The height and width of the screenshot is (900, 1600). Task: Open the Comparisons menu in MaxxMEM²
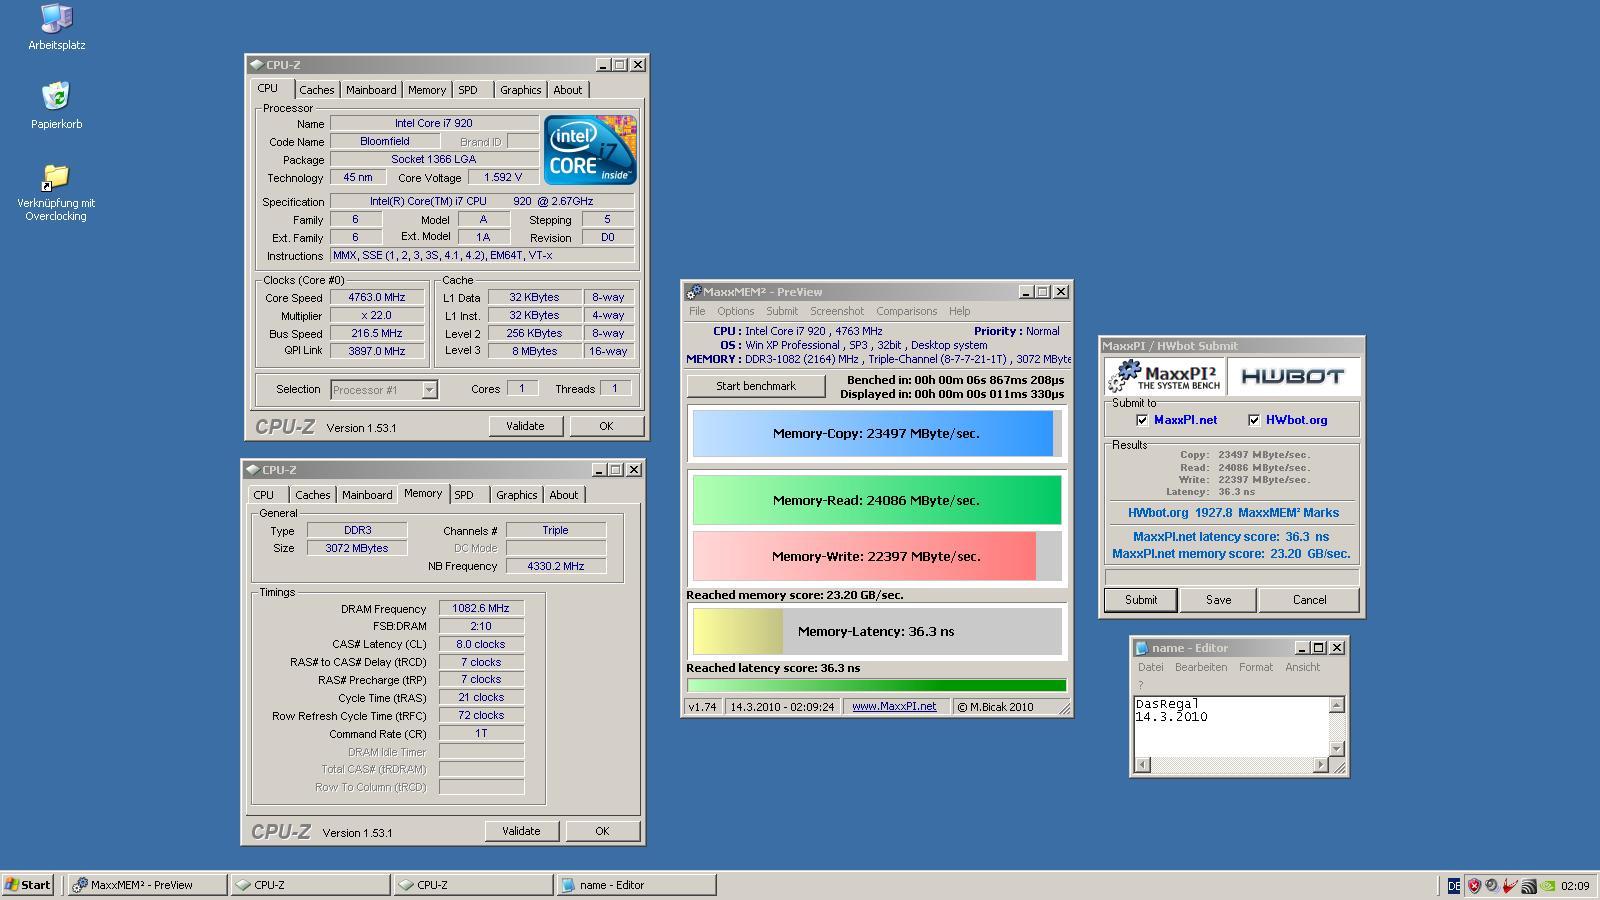(907, 311)
